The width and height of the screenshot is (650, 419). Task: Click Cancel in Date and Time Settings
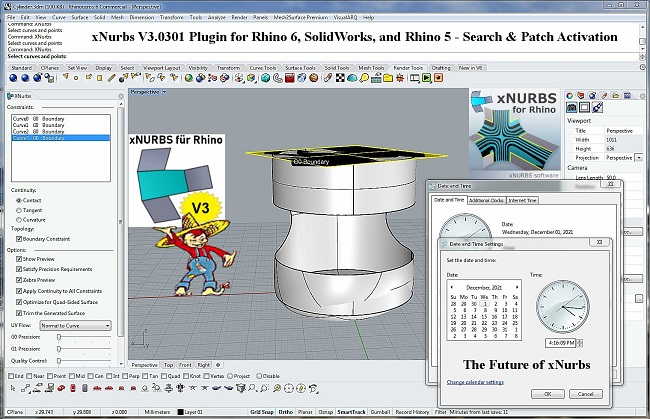(585, 394)
